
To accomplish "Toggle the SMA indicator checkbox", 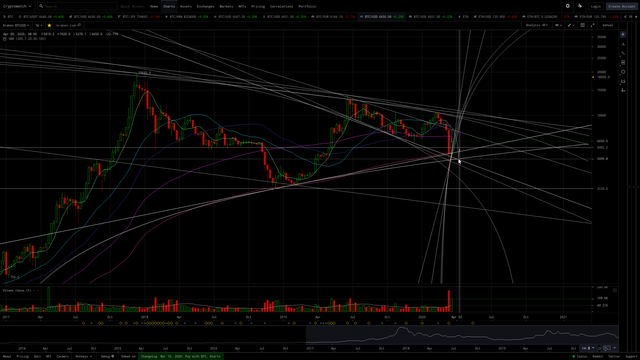I will tap(4, 39).
